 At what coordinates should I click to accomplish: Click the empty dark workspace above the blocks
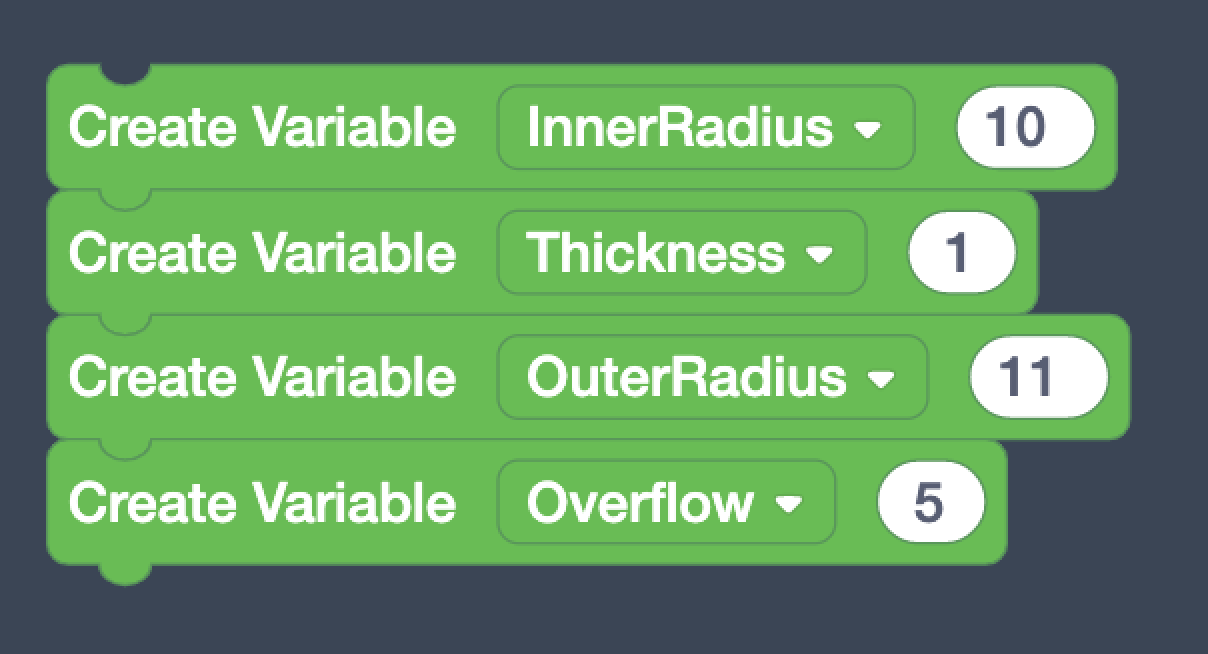(600, 30)
